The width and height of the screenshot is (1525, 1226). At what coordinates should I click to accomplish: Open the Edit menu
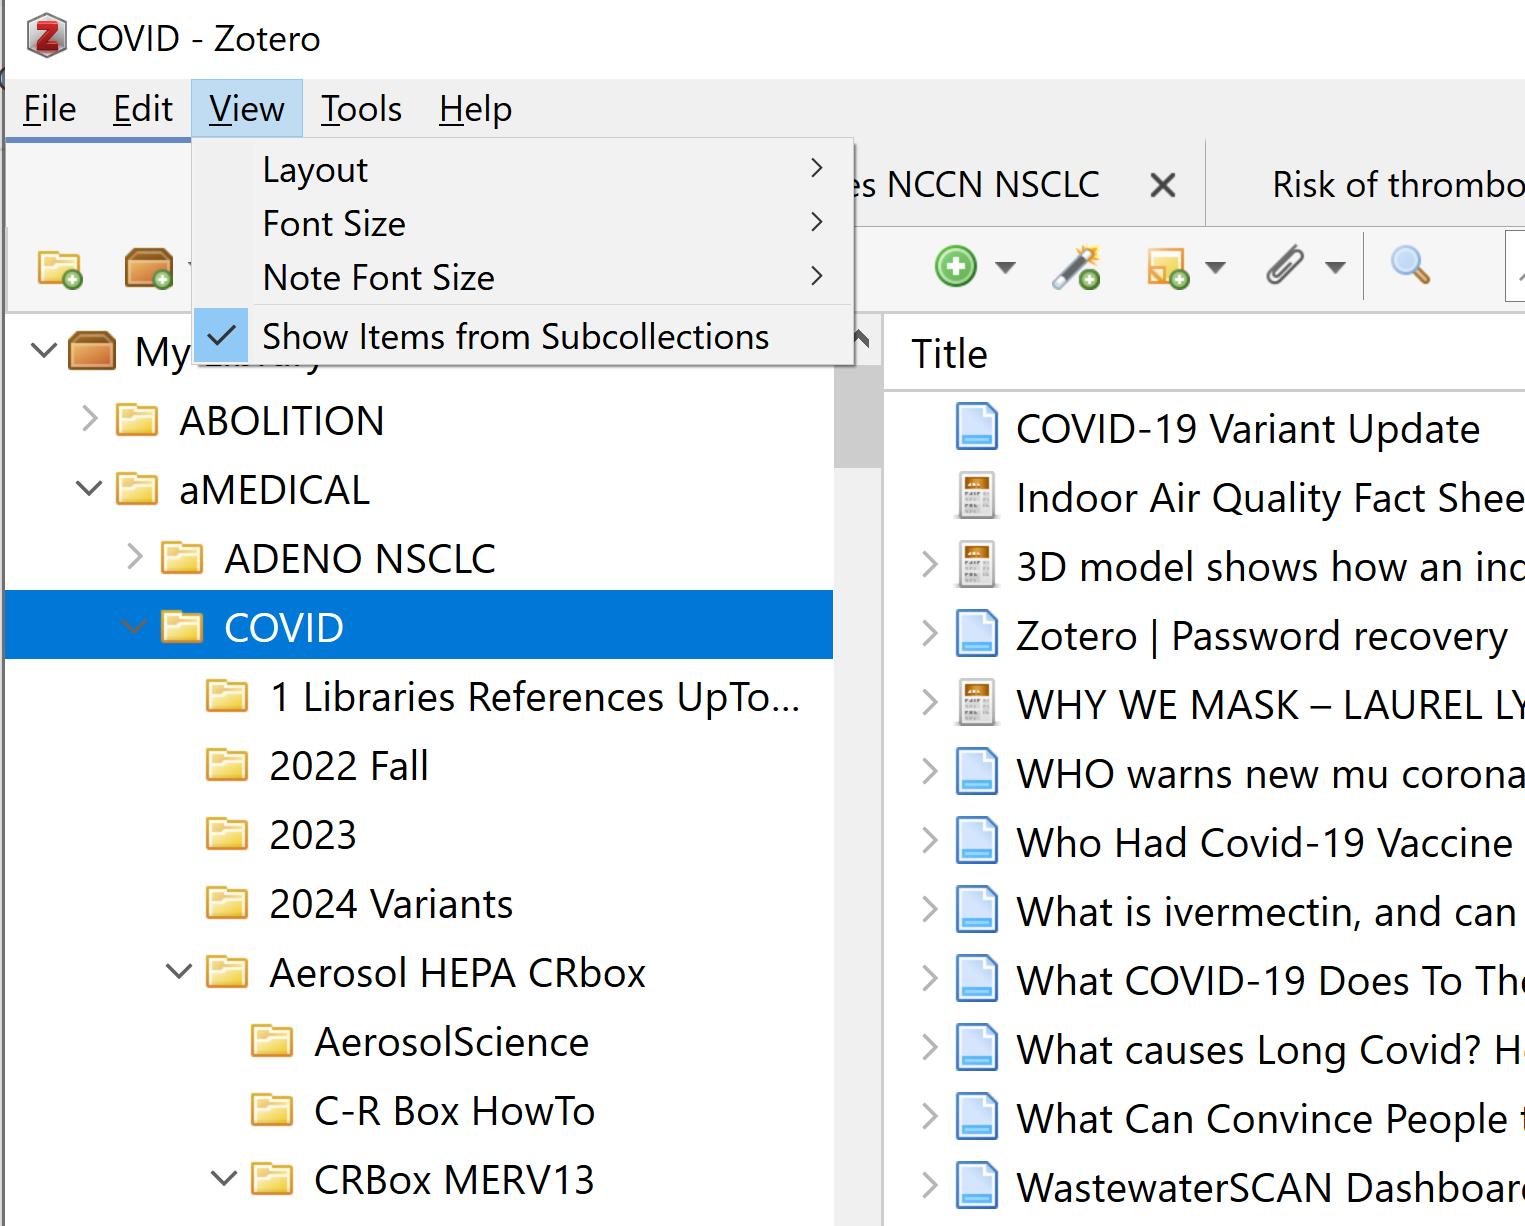pyautogui.click(x=143, y=108)
